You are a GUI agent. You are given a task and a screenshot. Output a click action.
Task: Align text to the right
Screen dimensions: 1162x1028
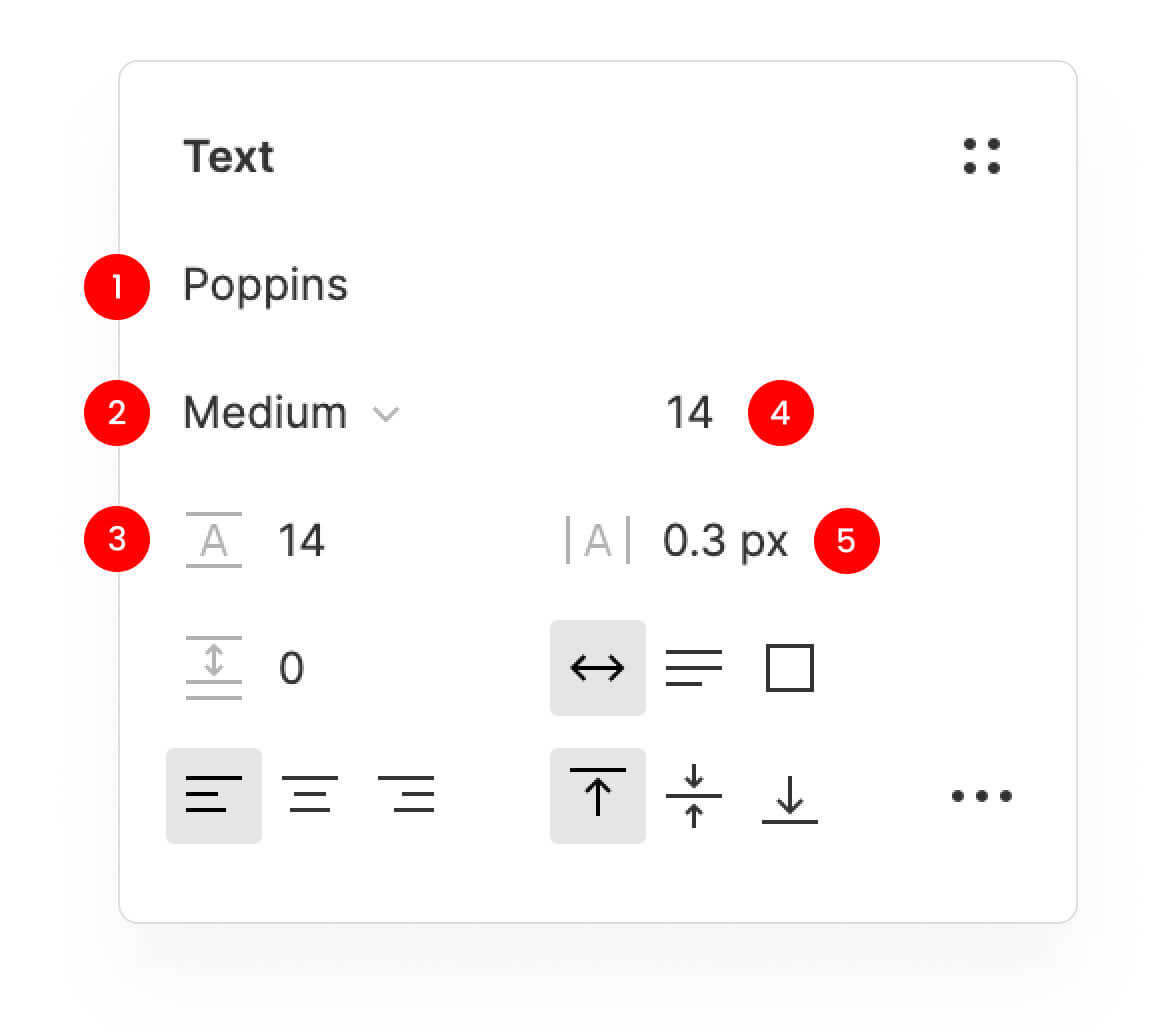[x=406, y=796]
